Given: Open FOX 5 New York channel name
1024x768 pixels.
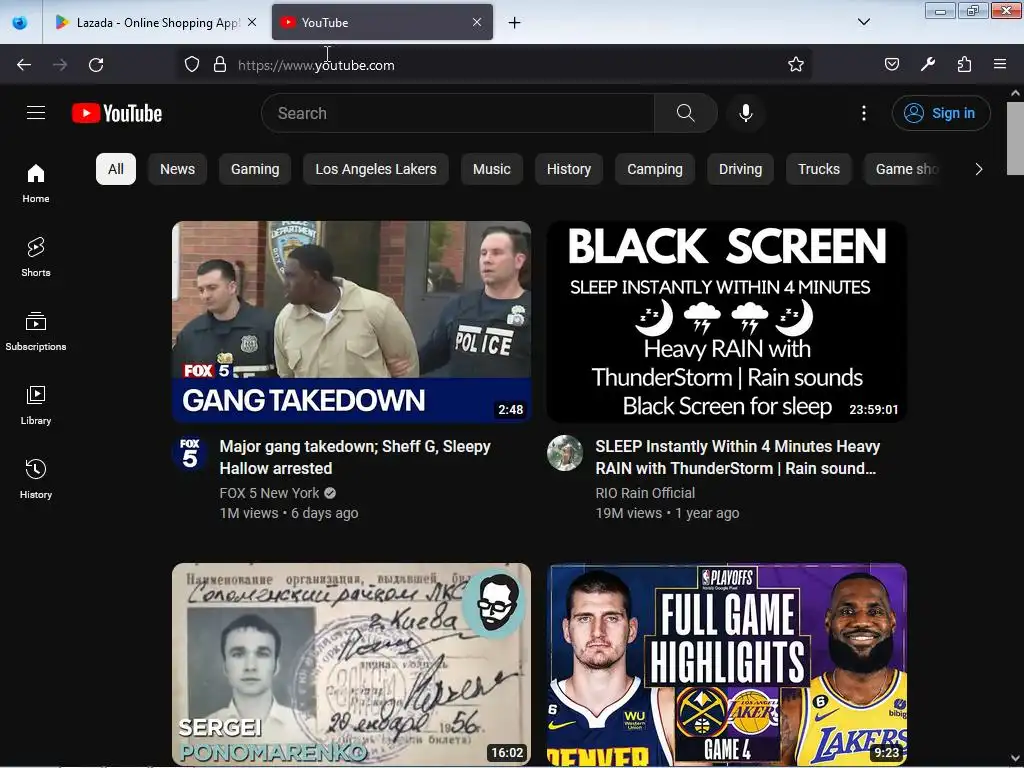Looking at the screenshot, I should click(x=269, y=493).
